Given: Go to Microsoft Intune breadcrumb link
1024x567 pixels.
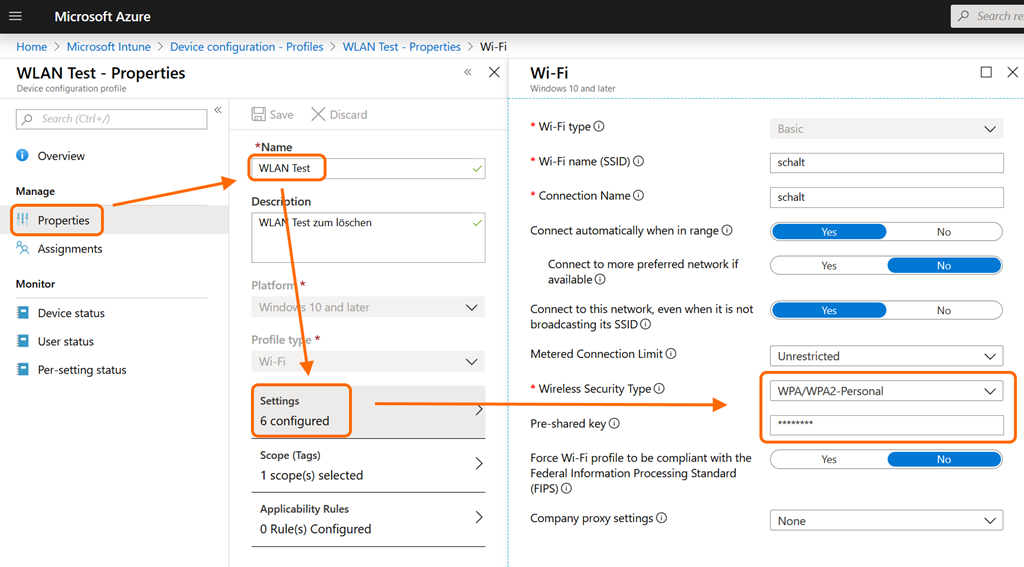Looking at the screenshot, I should point(109,47).
